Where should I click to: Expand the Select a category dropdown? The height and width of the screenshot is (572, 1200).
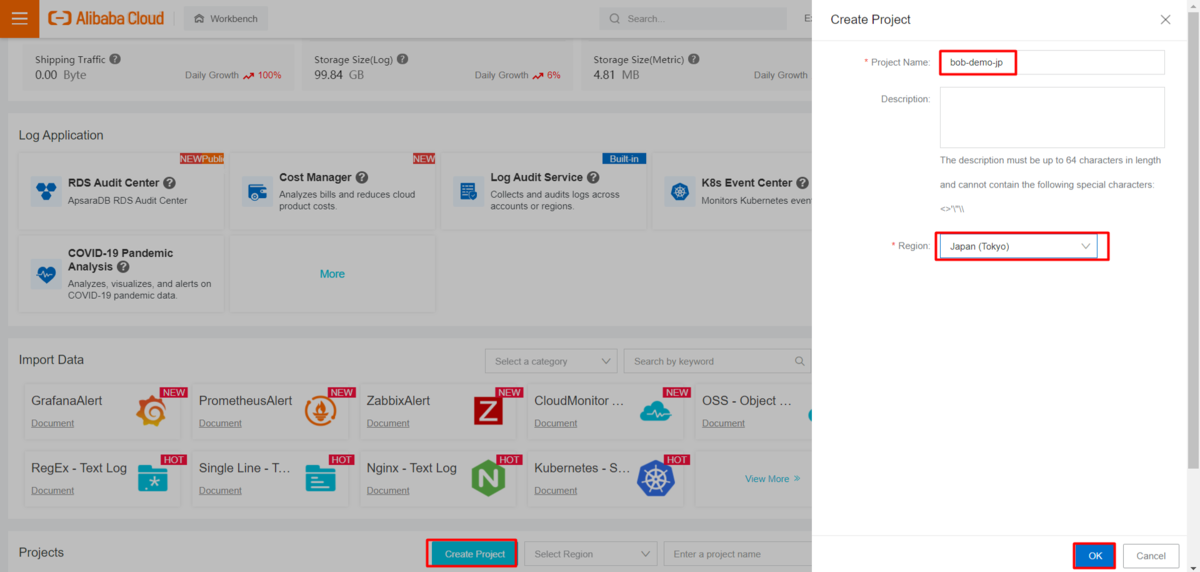coord(551,361)
